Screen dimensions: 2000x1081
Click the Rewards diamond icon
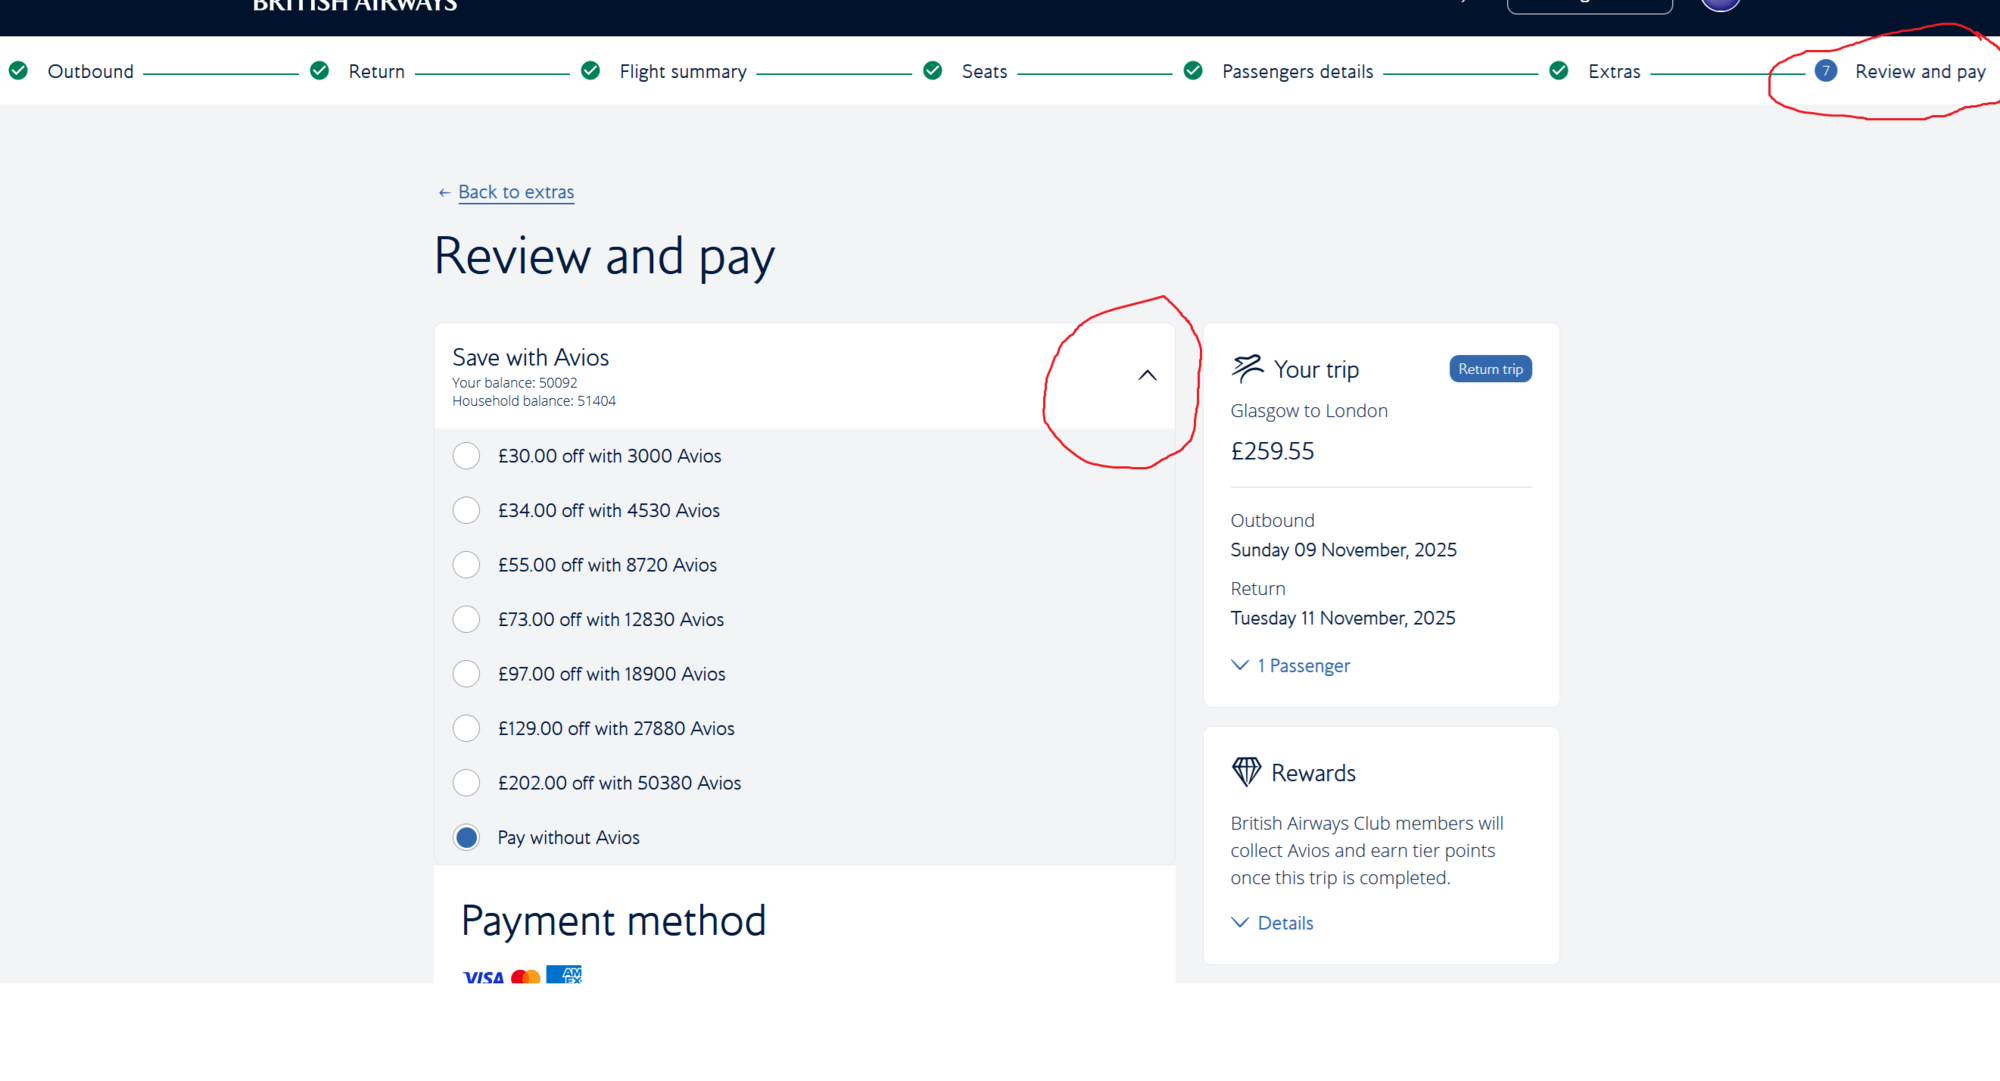click(x=1246, y=772)
